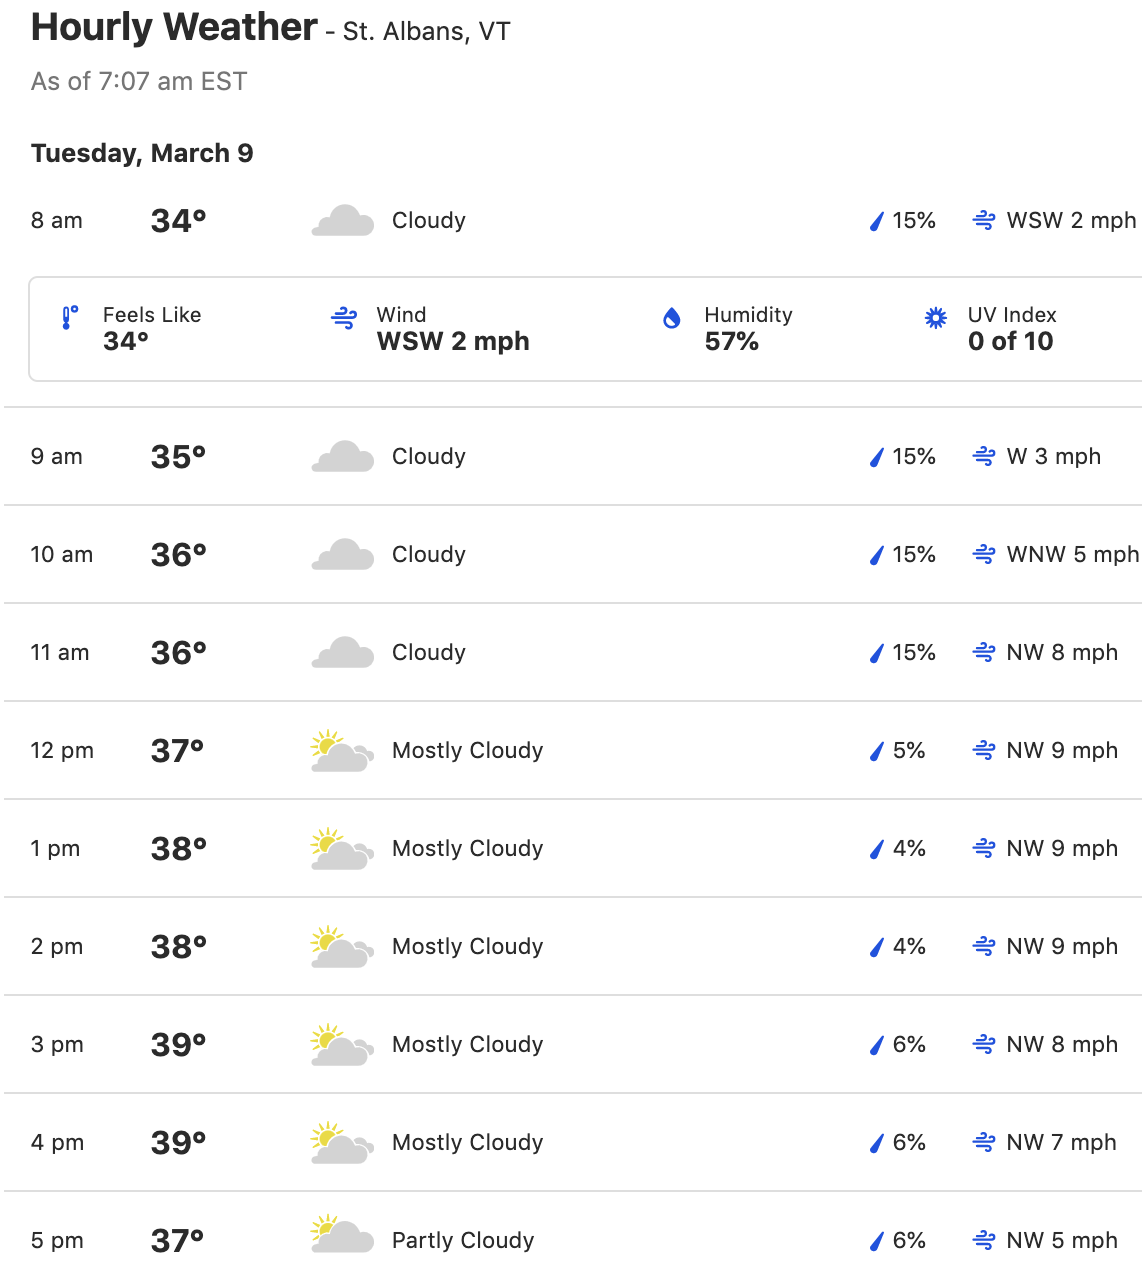Click the wind icon in 3 pm row

[x=984, y=1045]
